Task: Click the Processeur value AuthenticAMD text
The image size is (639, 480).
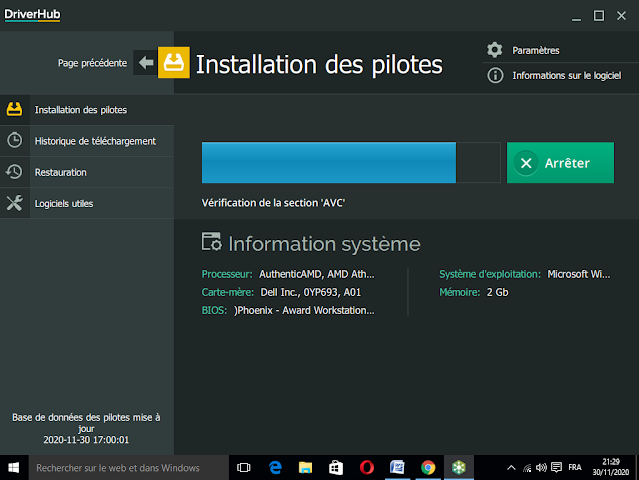Action: [317, 274]
